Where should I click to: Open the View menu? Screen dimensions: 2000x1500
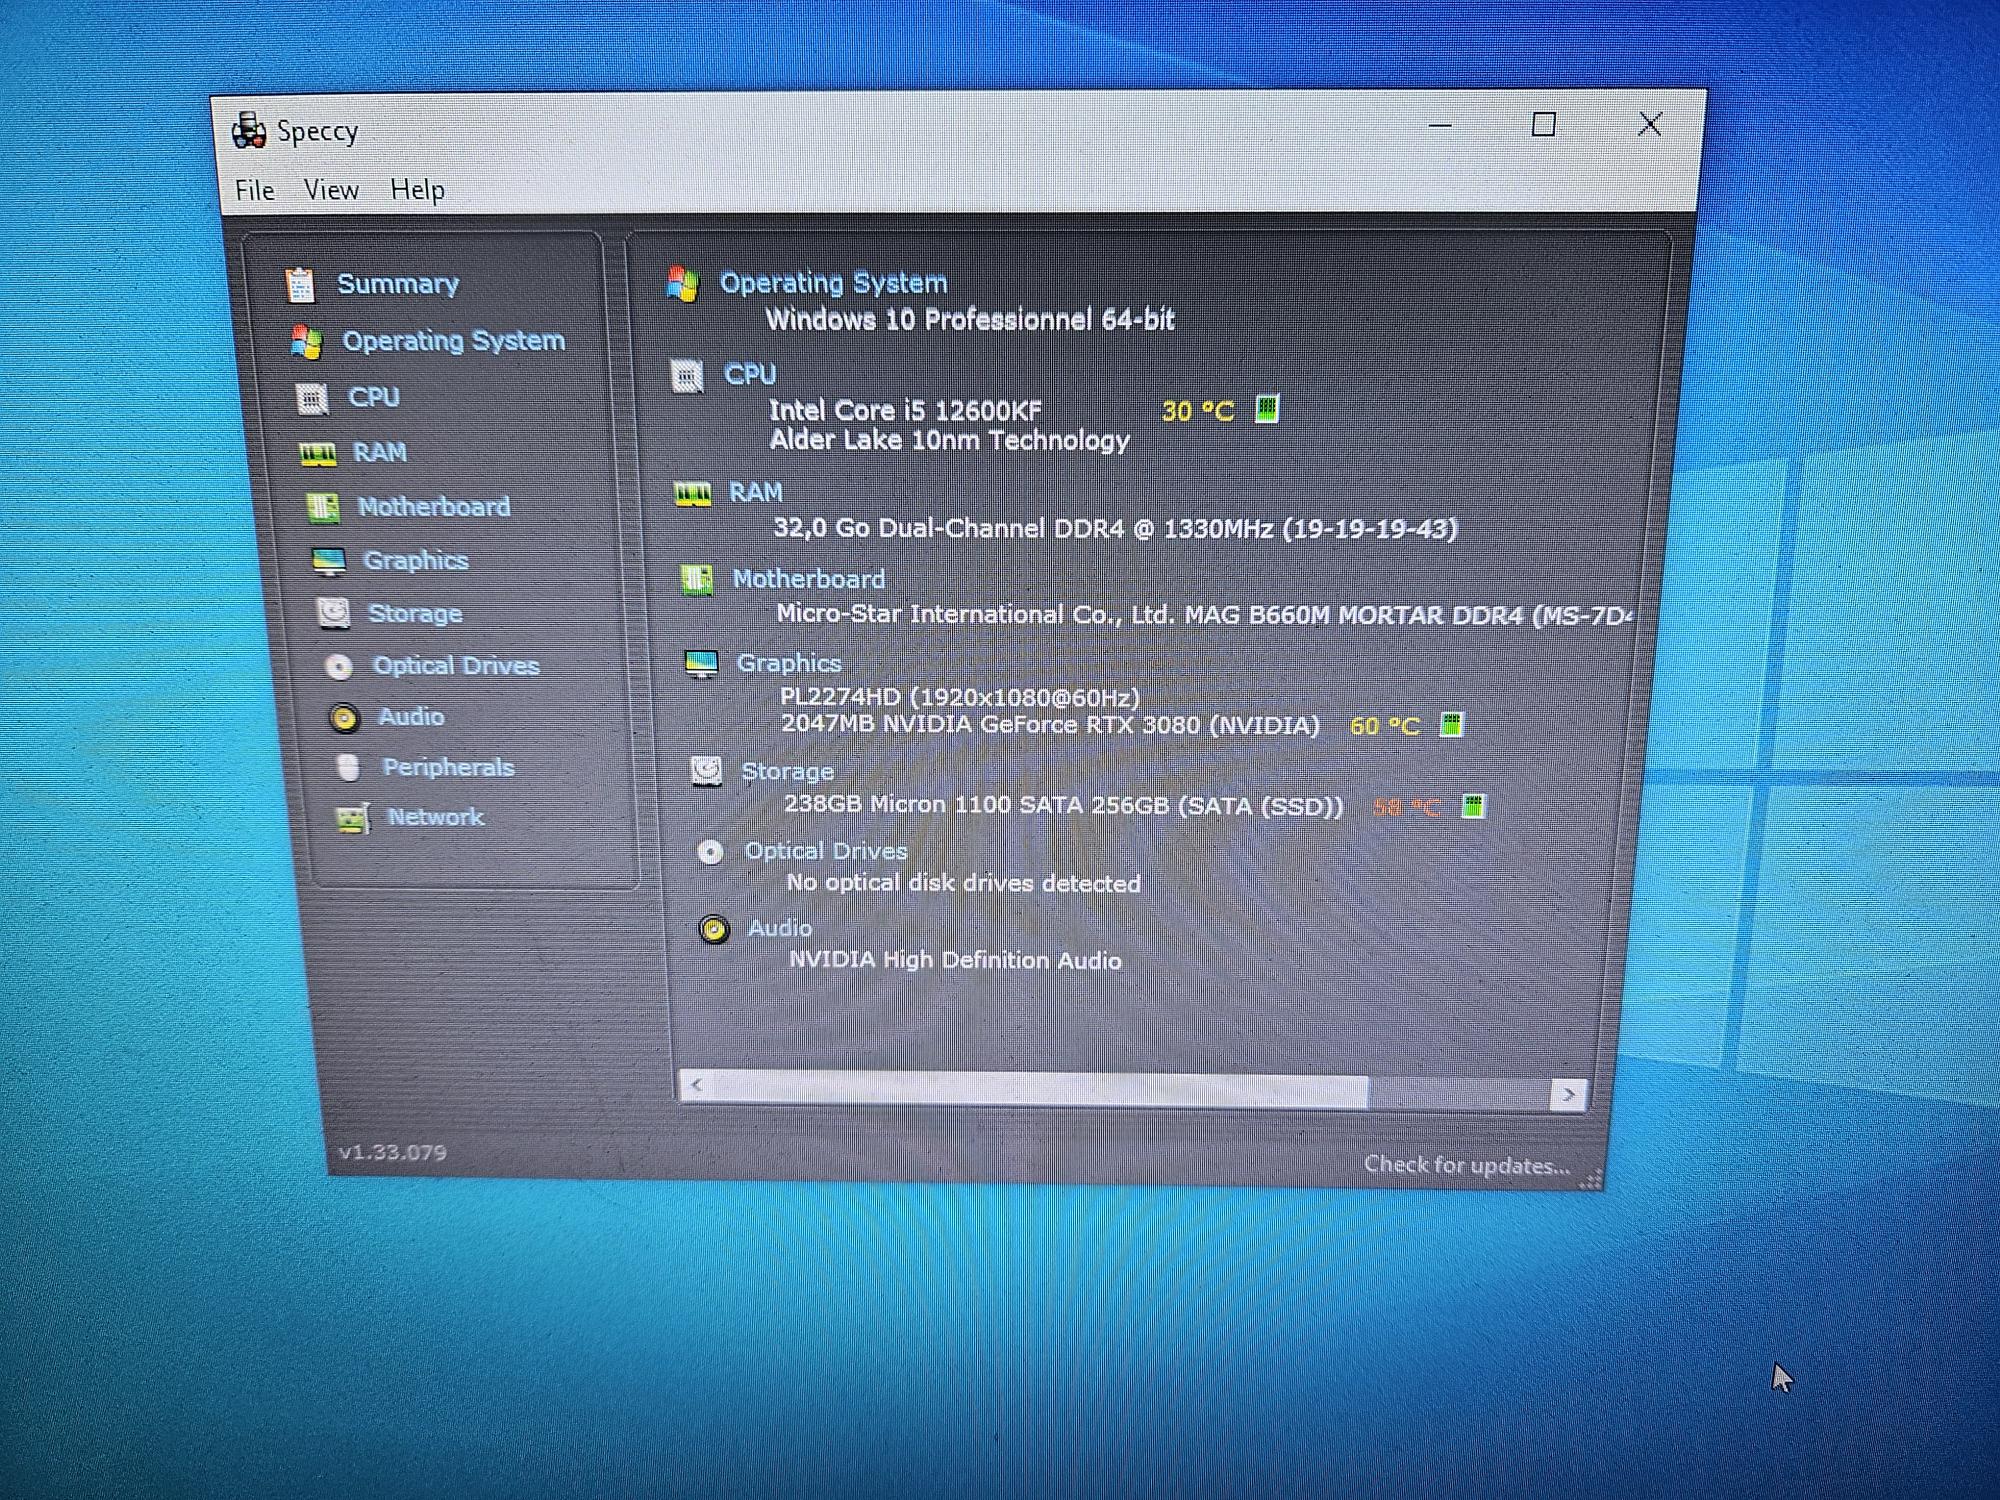point(331,190)
